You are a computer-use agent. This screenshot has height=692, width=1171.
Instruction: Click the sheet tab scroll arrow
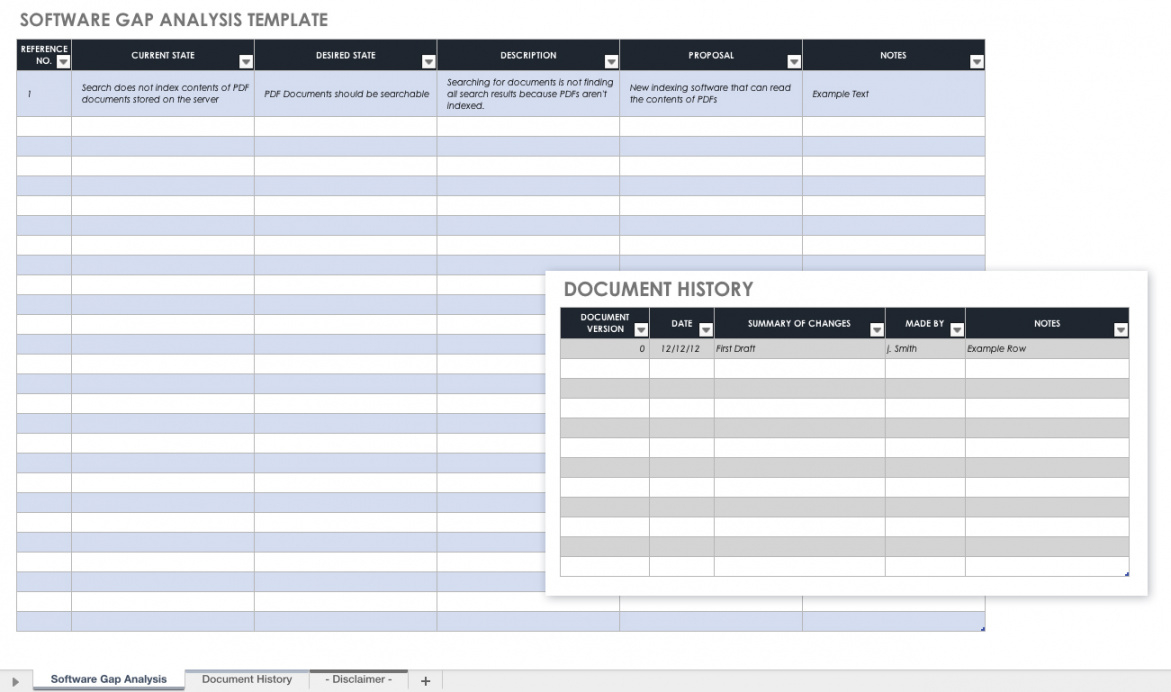15,681
